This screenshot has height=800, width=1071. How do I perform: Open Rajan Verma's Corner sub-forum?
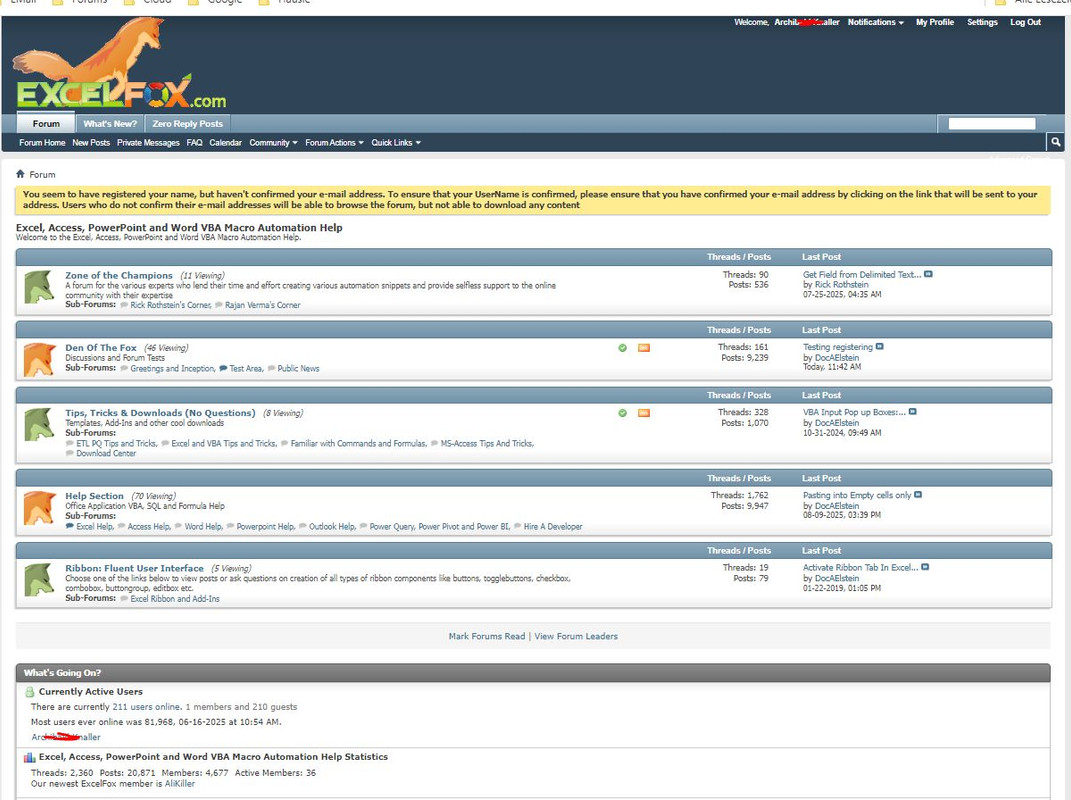point(262,305)
